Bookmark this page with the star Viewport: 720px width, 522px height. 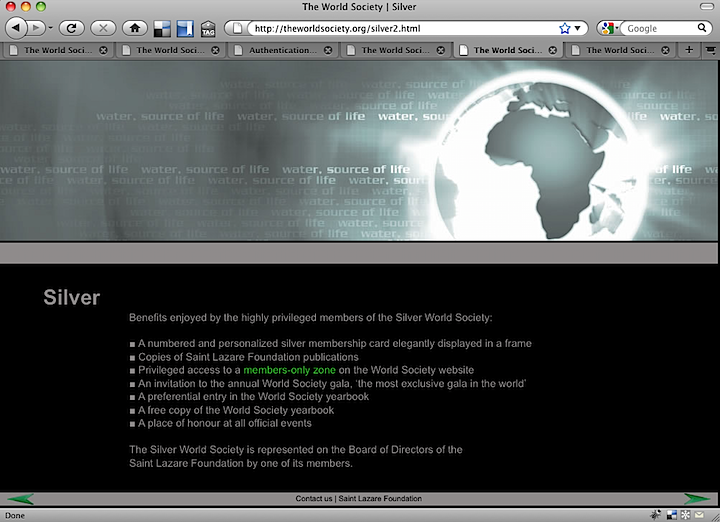tap(565, 28)
